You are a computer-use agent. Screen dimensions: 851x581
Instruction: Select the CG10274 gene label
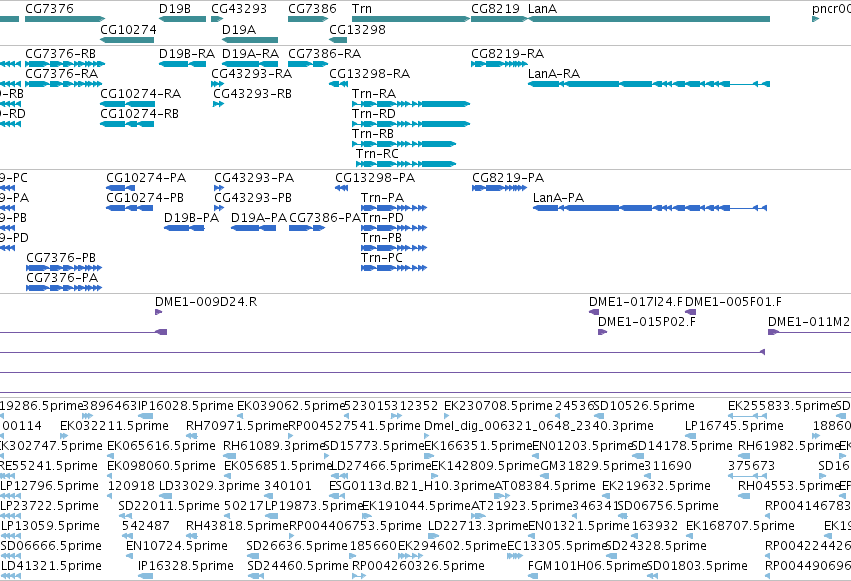(128, 29)
